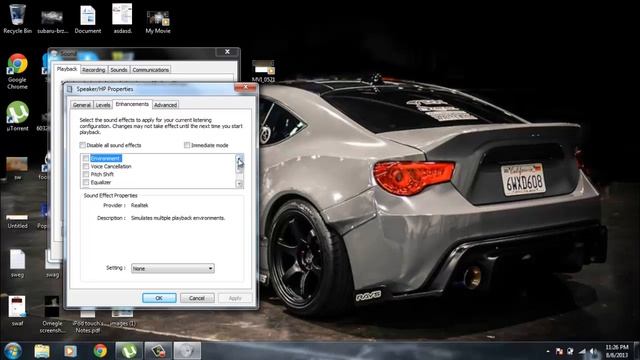Tick the Voice Cancellation checkbox
The width and height of the screenshot is (640, 360).
pos(86,167)
